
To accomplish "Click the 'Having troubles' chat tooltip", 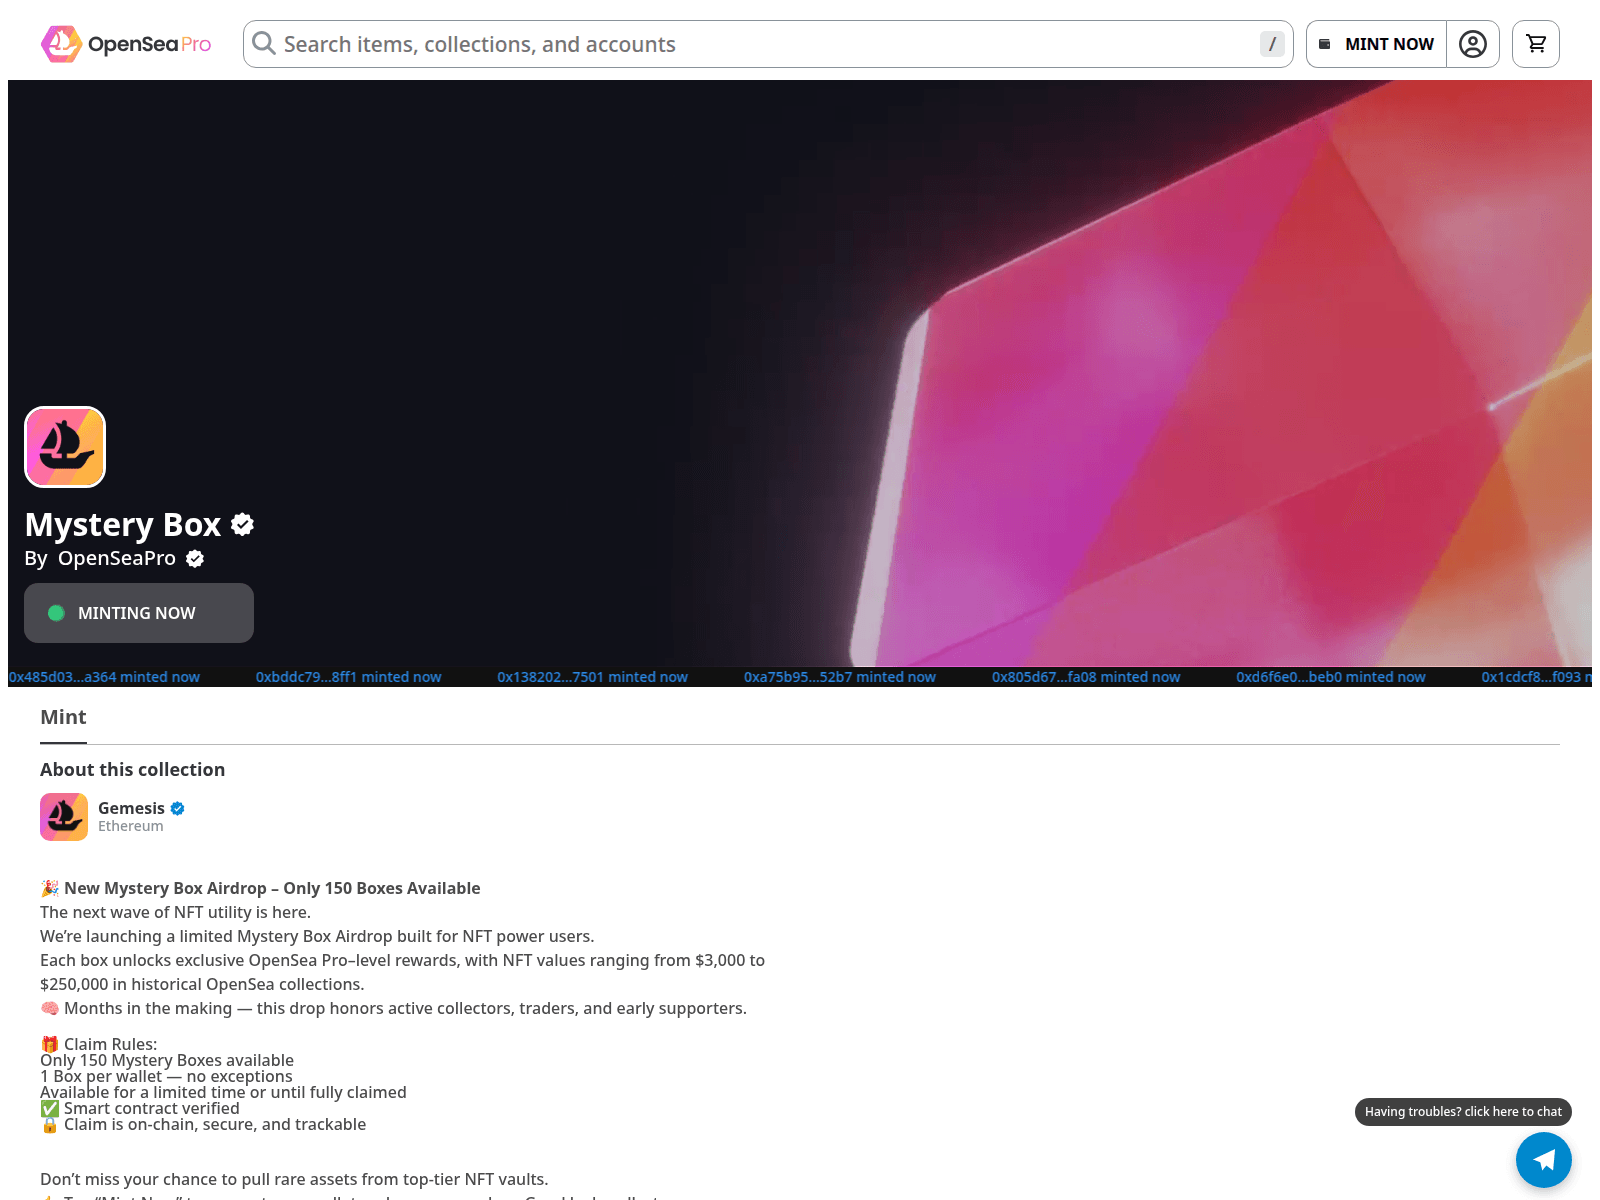I will click(1462, 1112).
